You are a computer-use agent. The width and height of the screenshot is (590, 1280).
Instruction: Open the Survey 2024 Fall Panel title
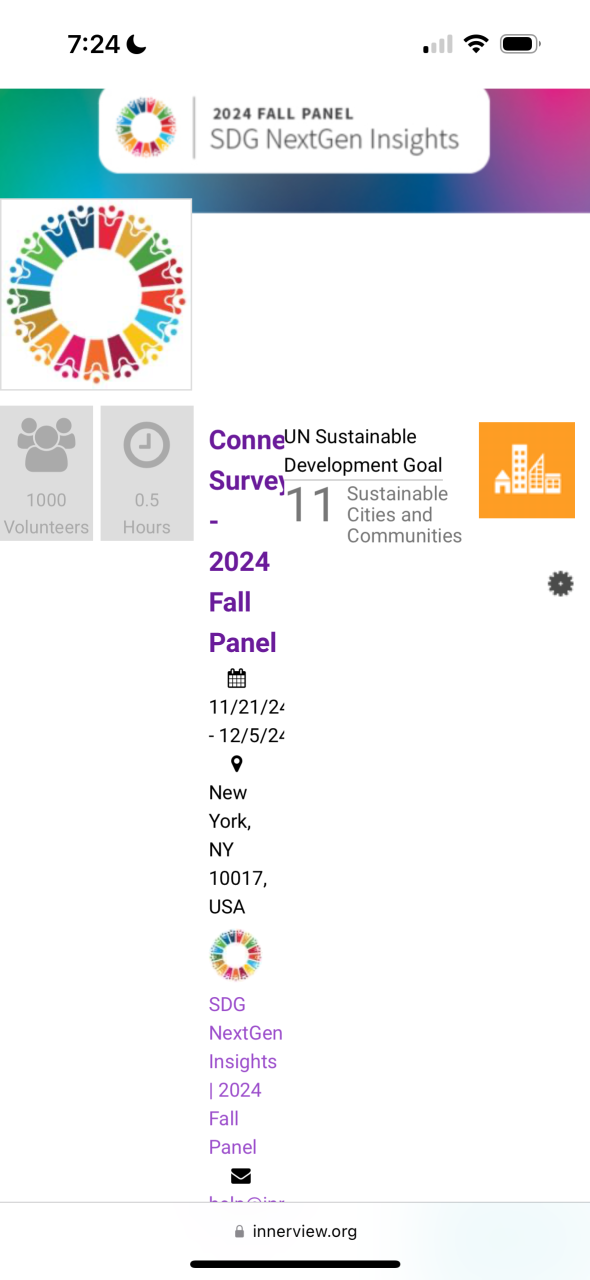[x=246, y=541]
